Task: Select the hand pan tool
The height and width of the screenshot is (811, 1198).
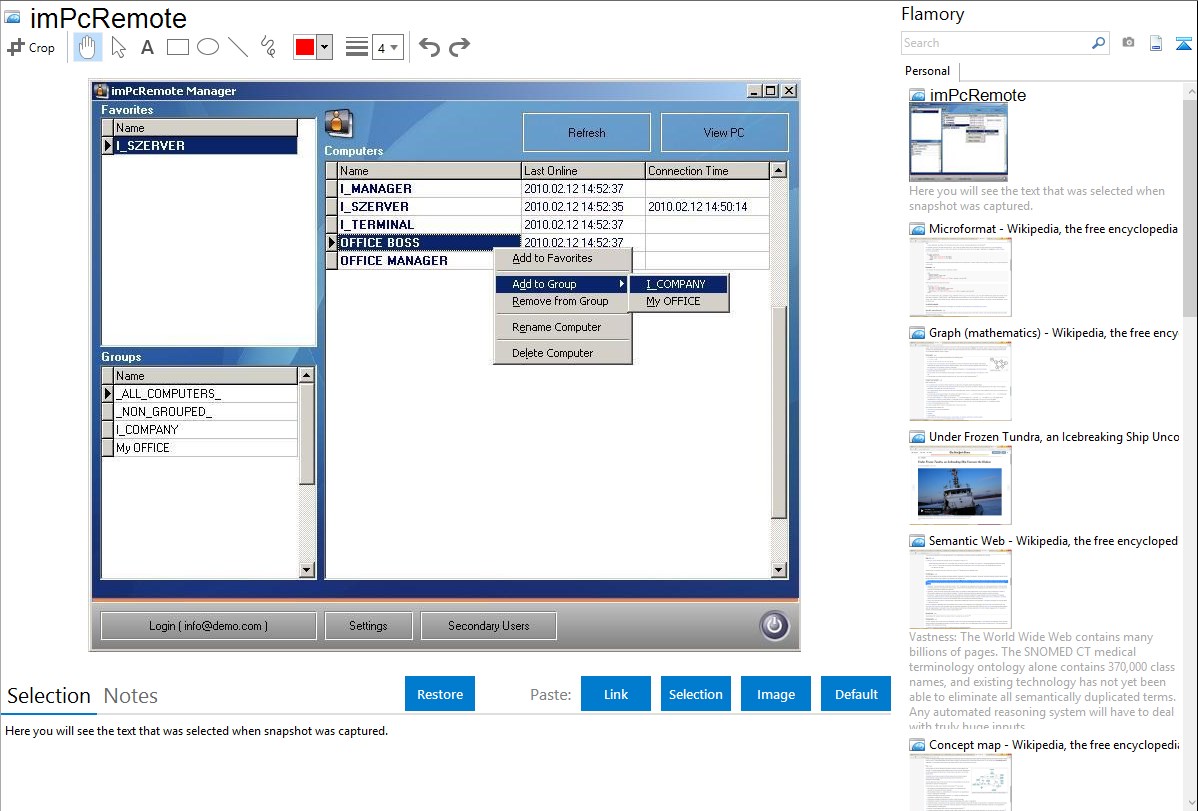Action: tap(87, 47)
